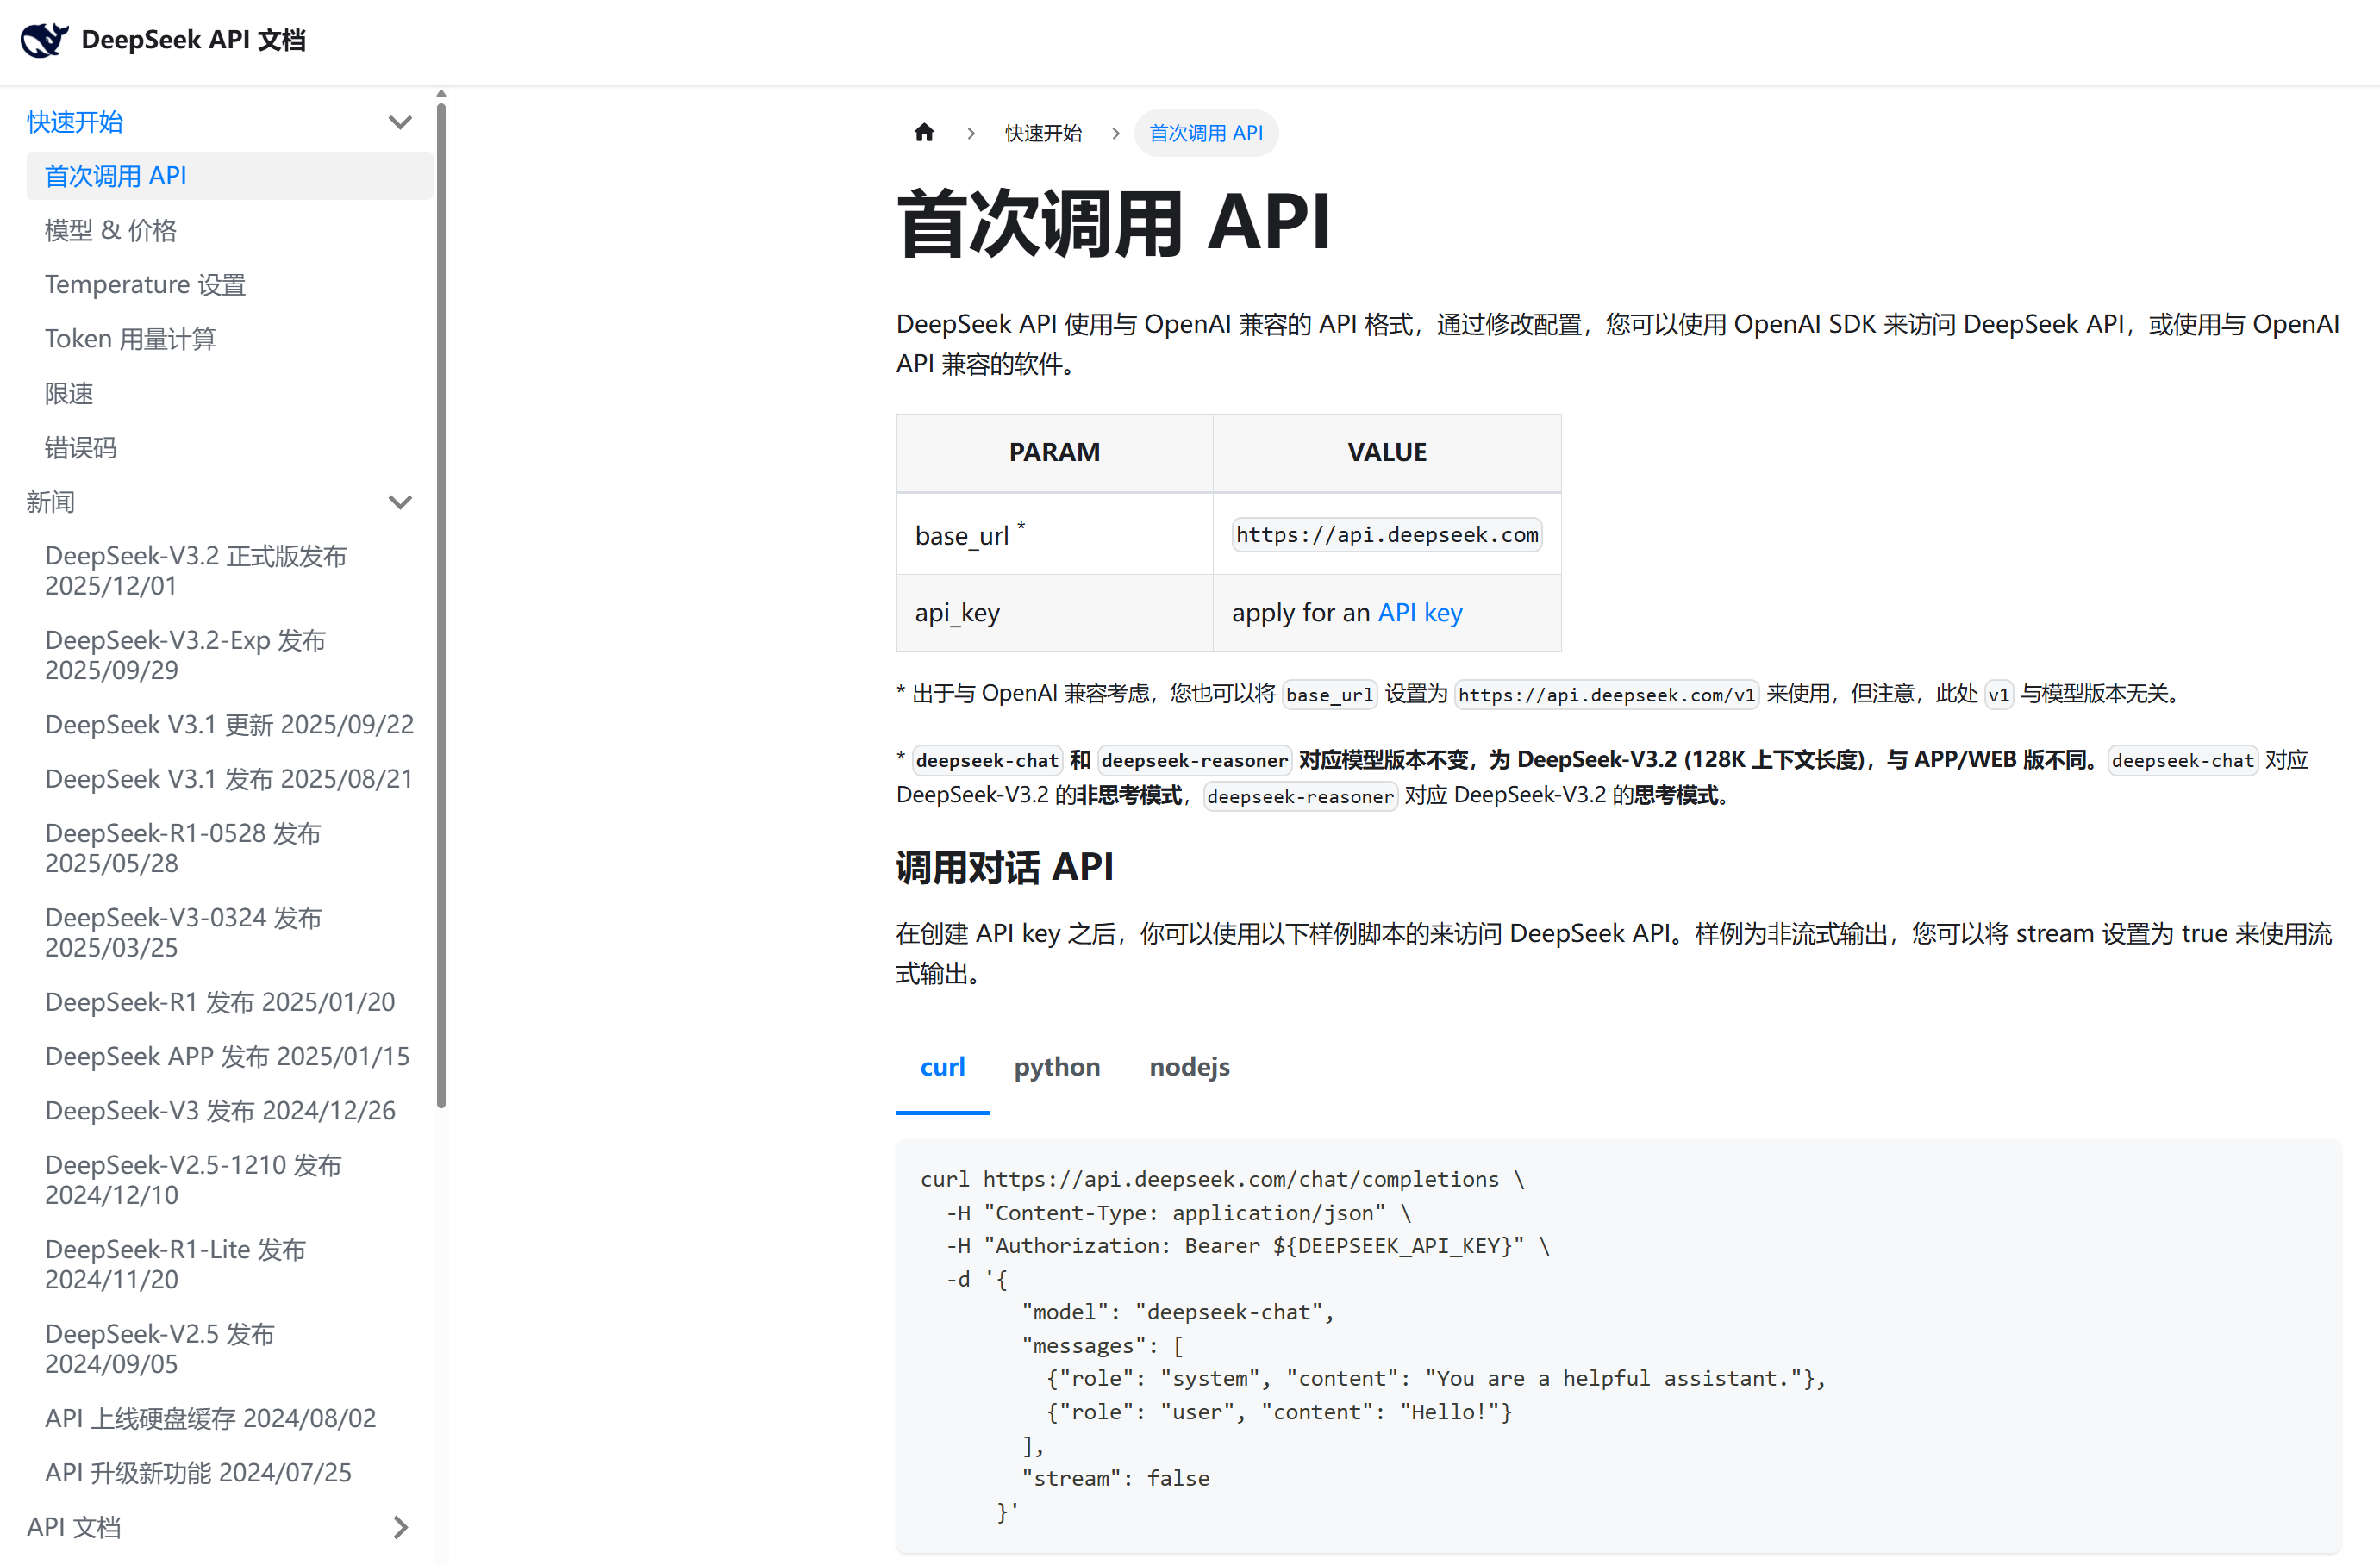This screenshot has width=2380, height=1565.
Task: Select the curl code tab
Action: click(x=942, y=1067)
